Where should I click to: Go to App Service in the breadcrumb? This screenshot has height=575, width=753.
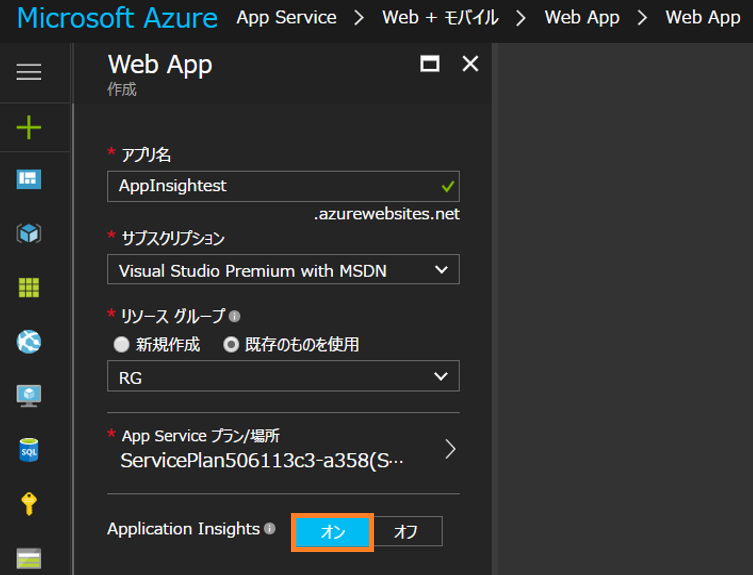point(286,18)
